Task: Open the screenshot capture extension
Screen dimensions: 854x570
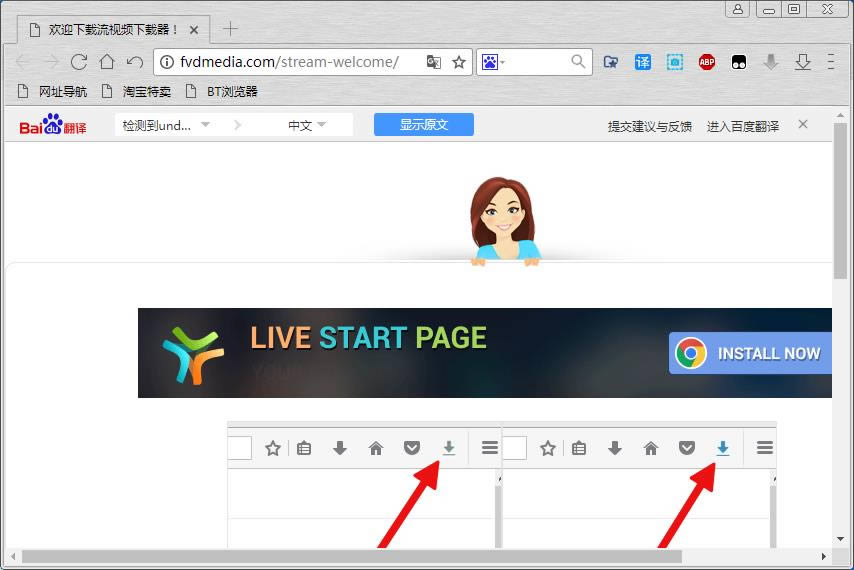Action: point(675,62)
